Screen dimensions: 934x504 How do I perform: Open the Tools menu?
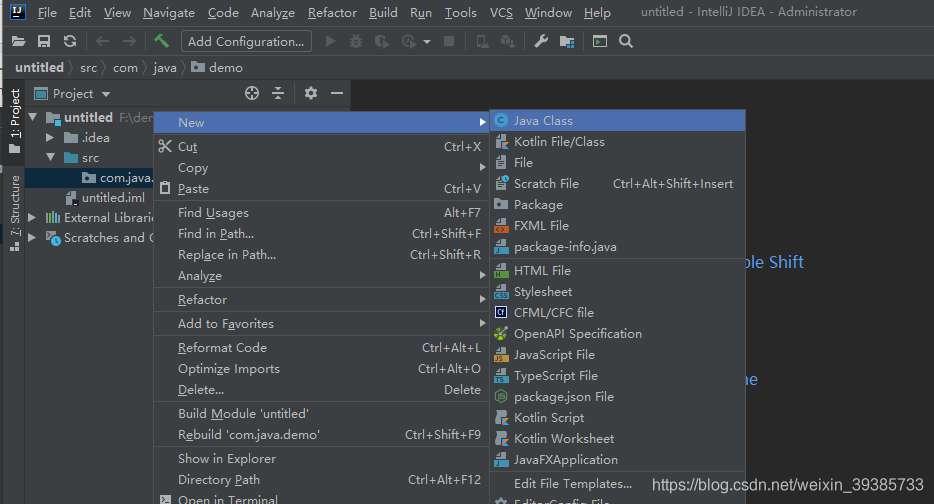coord(460,13)
